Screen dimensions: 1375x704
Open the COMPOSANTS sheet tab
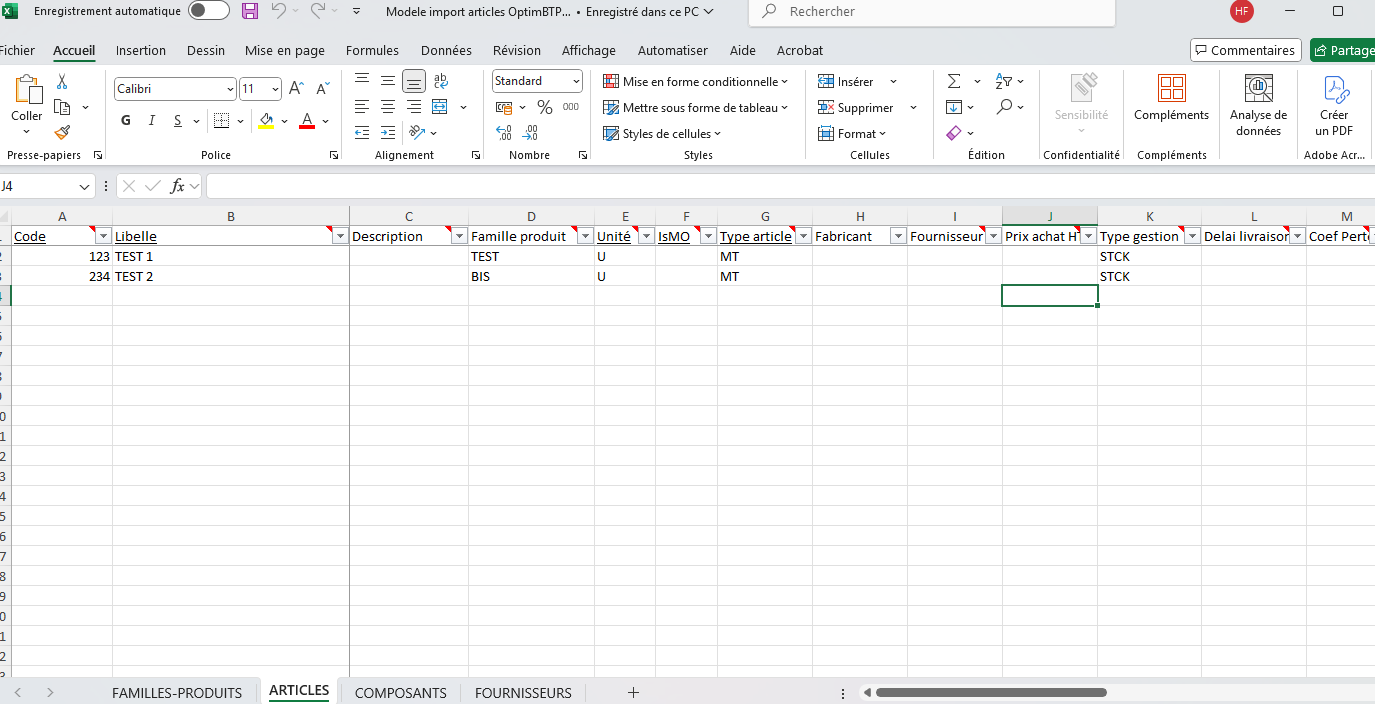click(x=400, y=692)
